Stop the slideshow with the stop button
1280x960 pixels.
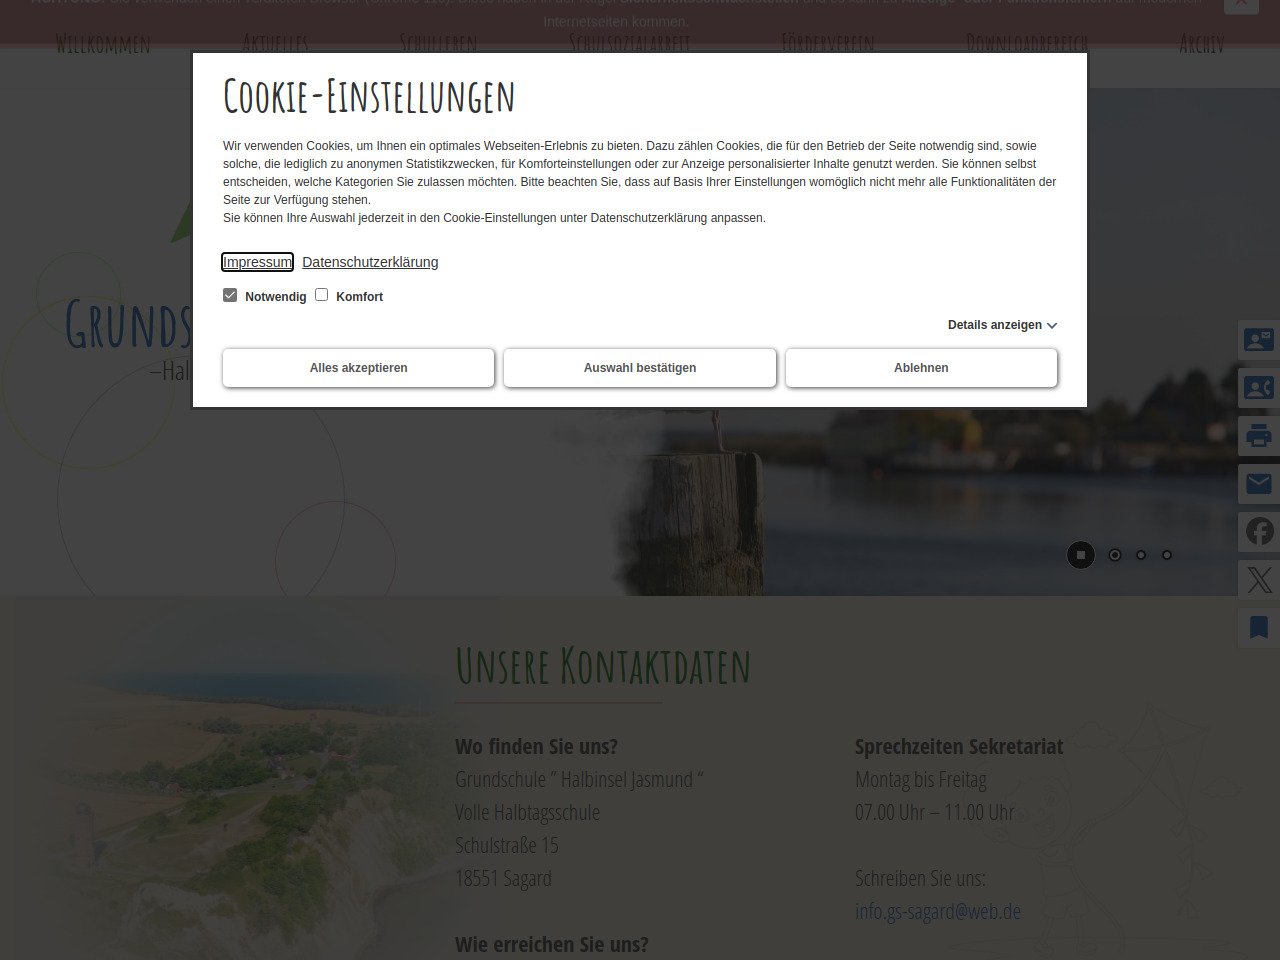click(x=1081, y=555)
